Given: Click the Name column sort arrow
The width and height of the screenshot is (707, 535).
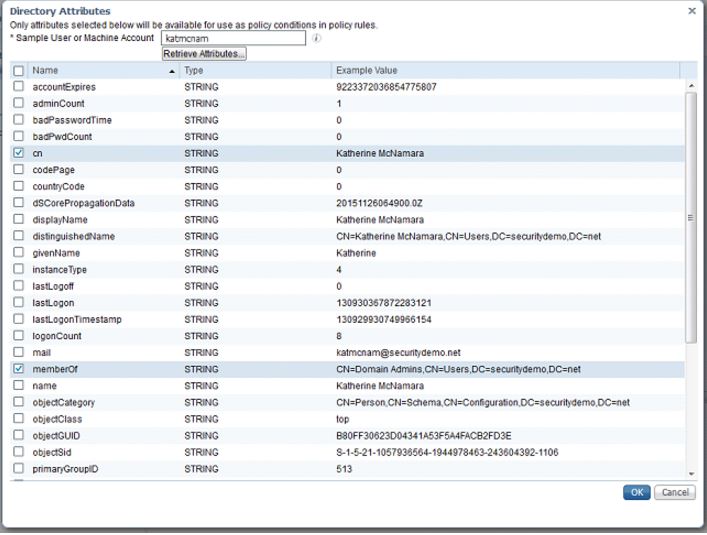Looking at the screenshot, I should [x=172, y=71].
